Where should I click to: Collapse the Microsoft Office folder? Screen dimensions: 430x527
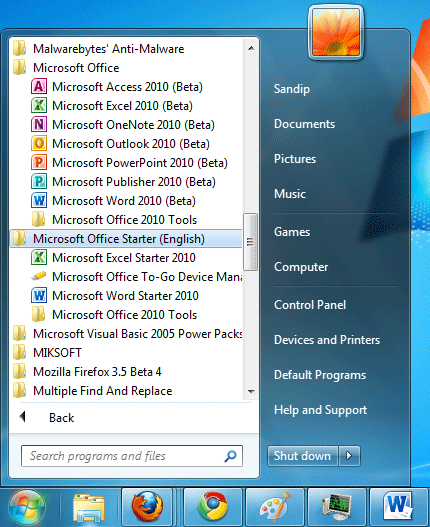point(76,68)
